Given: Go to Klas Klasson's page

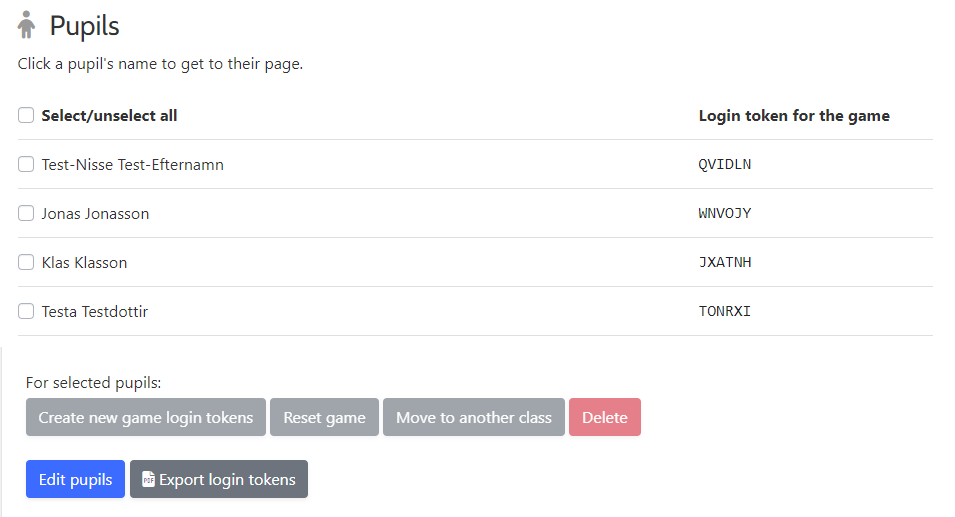Looking at the screenshot, I should [84, 262].
